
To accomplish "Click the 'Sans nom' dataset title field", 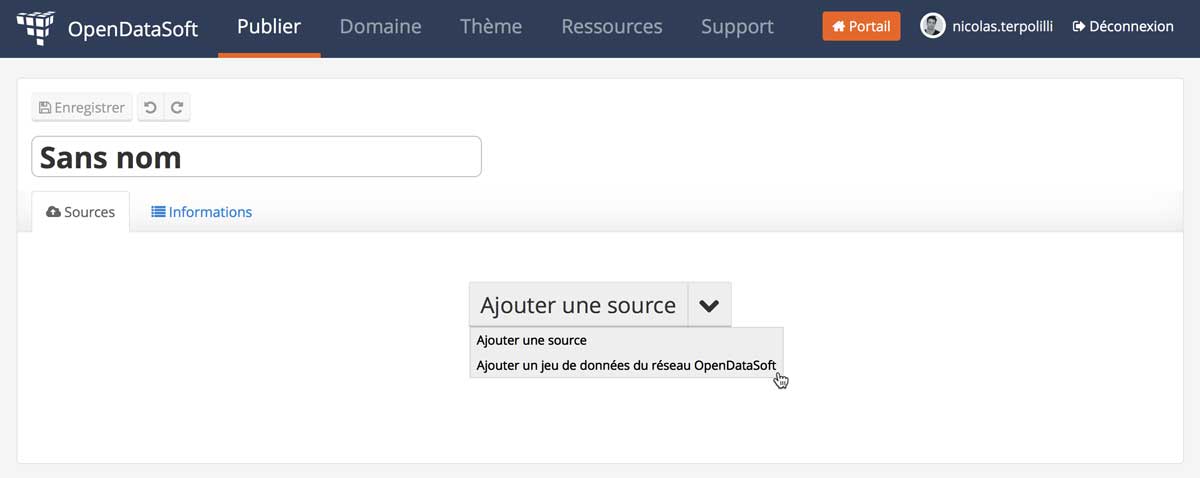I will [256, 157].
